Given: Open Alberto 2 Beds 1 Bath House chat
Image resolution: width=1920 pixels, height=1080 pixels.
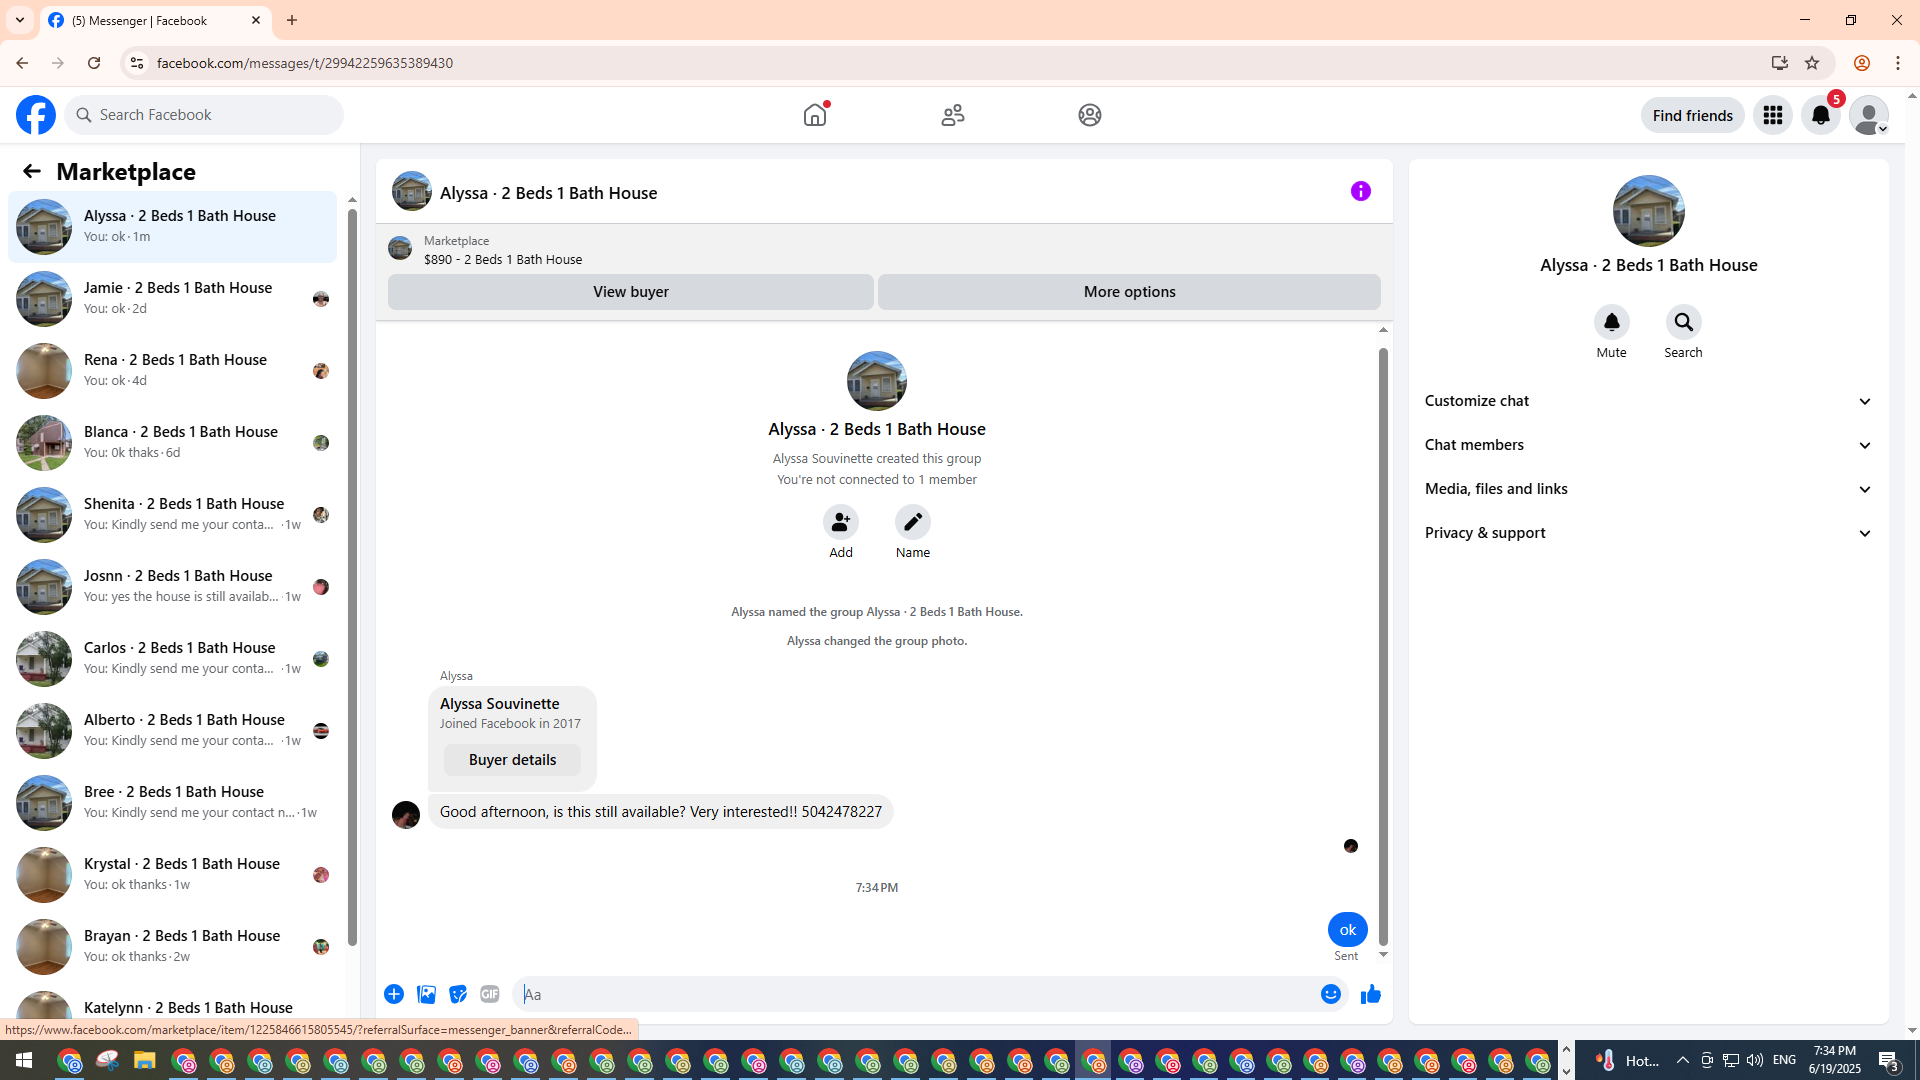Looking at the screenshot, I should tap(173, 730).
